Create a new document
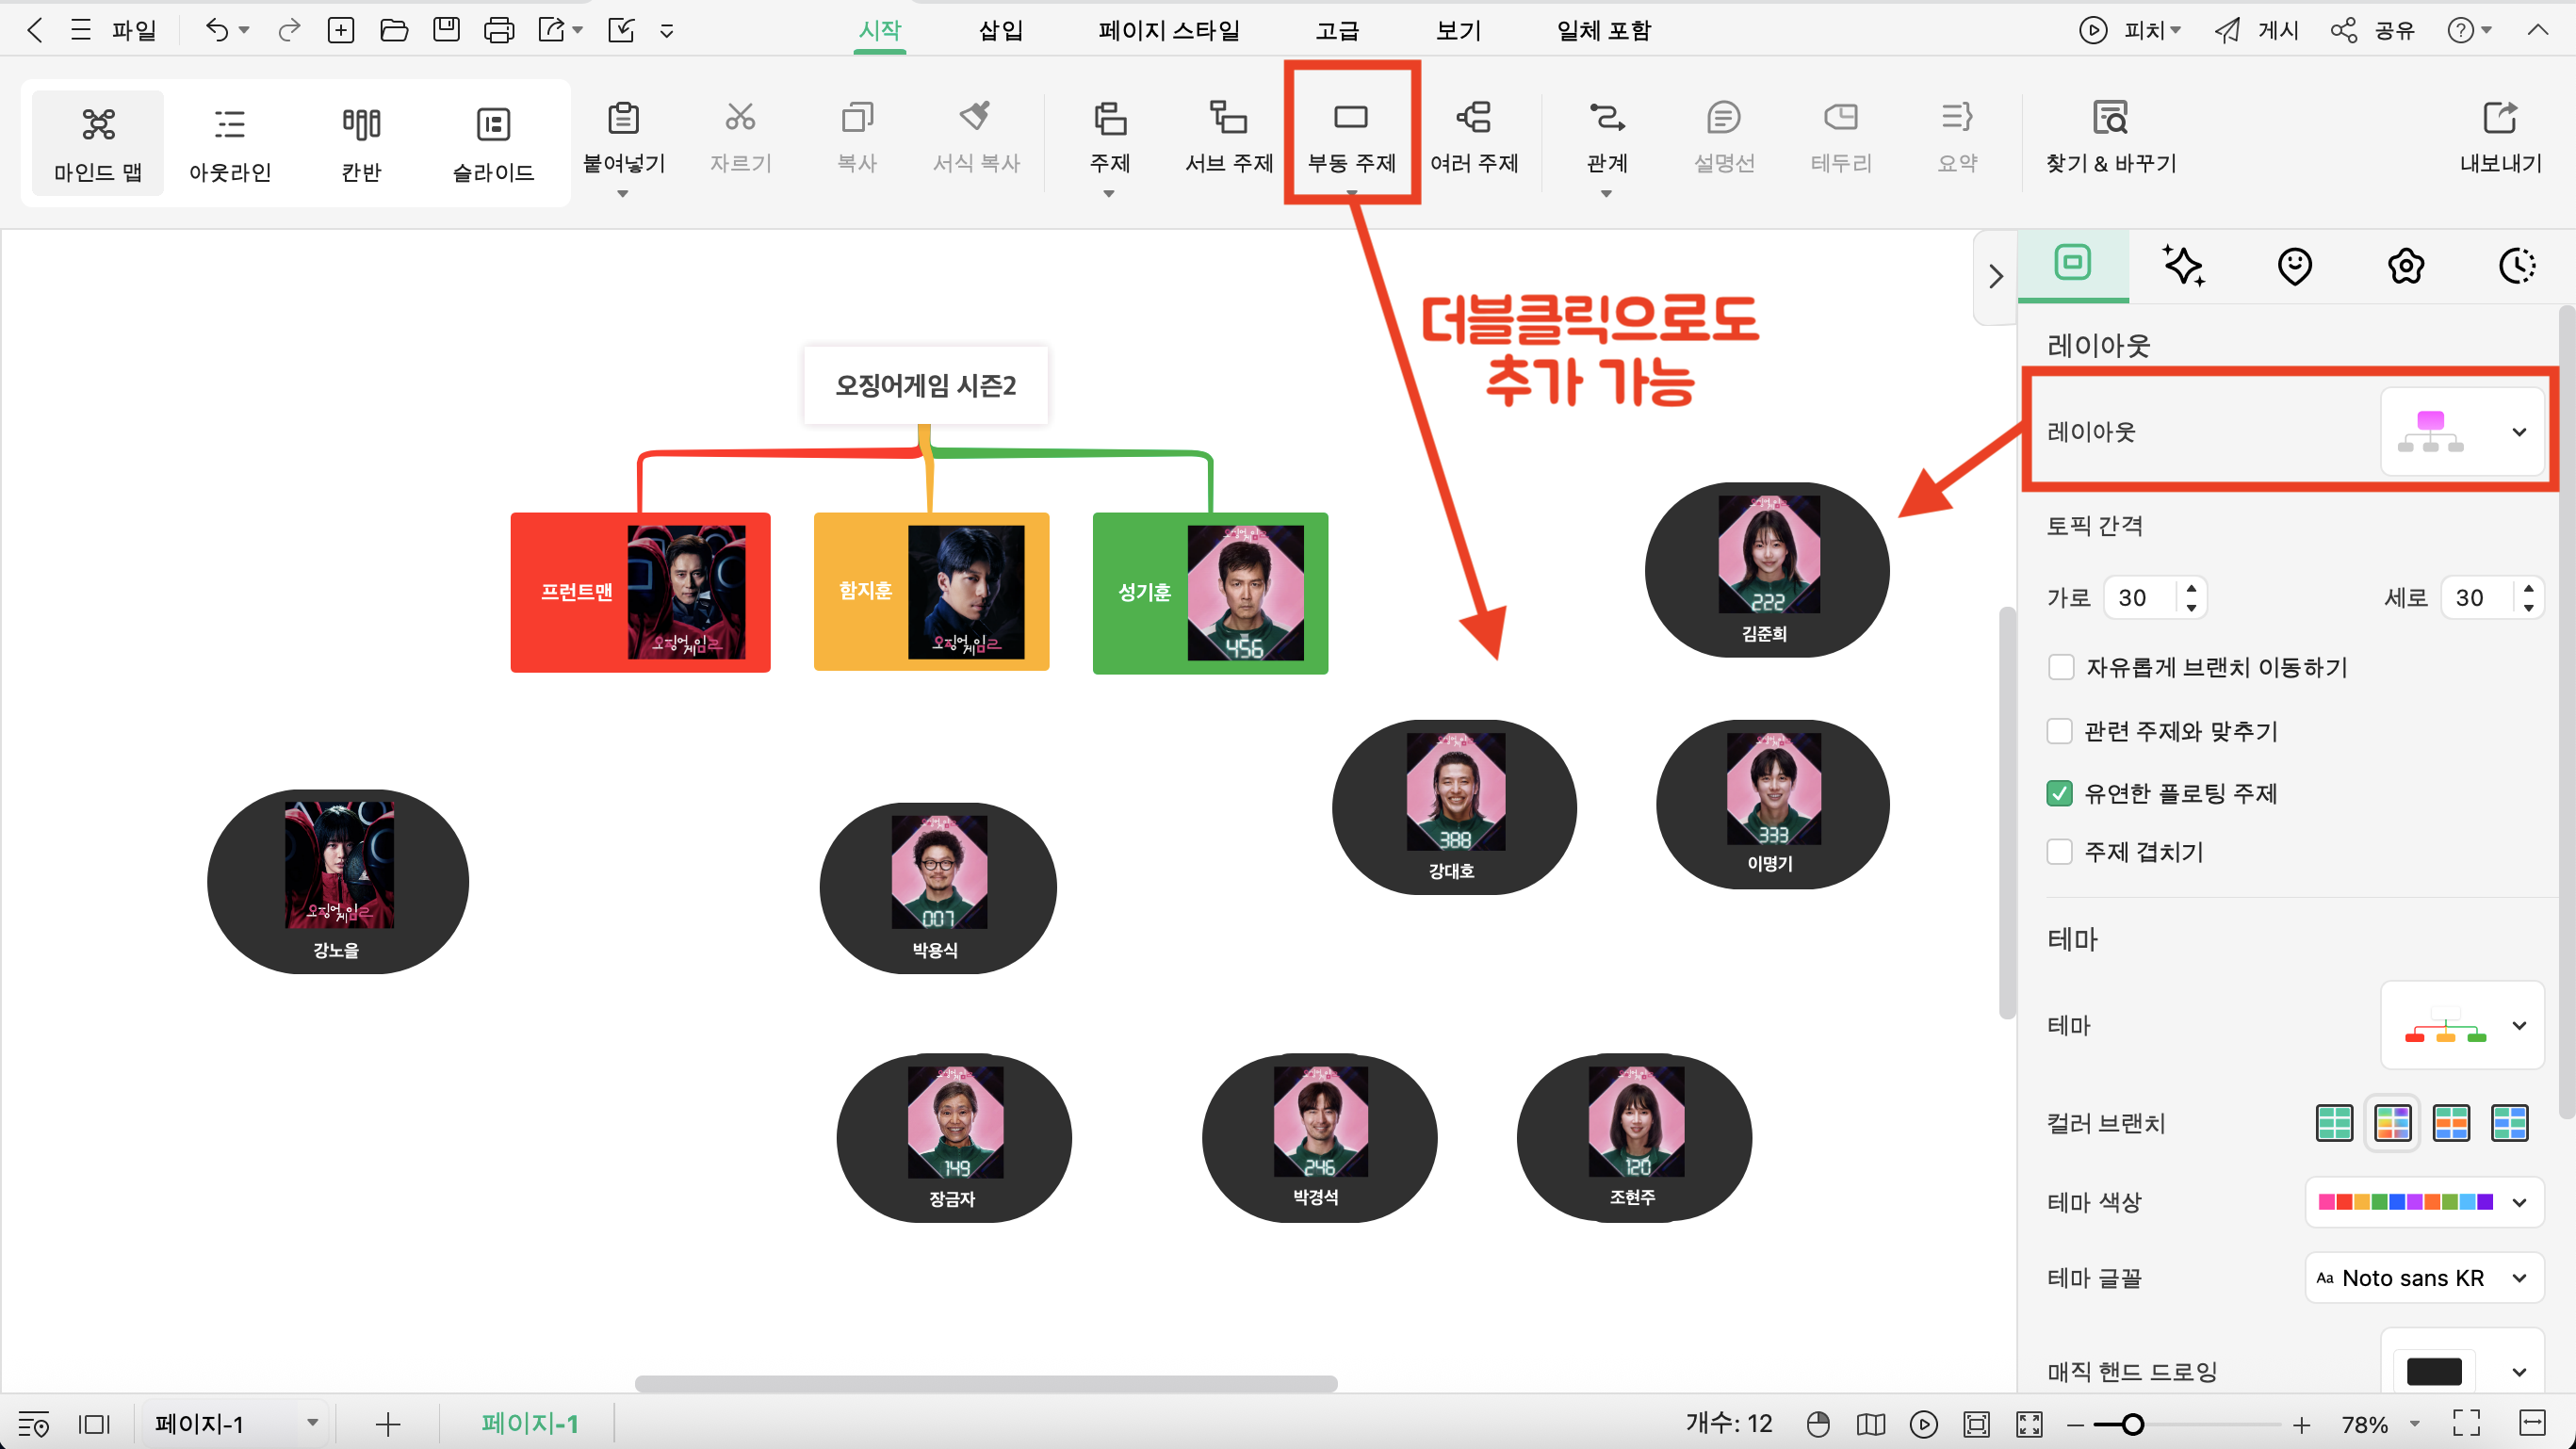2576x1449 pixels. point(341,30)
